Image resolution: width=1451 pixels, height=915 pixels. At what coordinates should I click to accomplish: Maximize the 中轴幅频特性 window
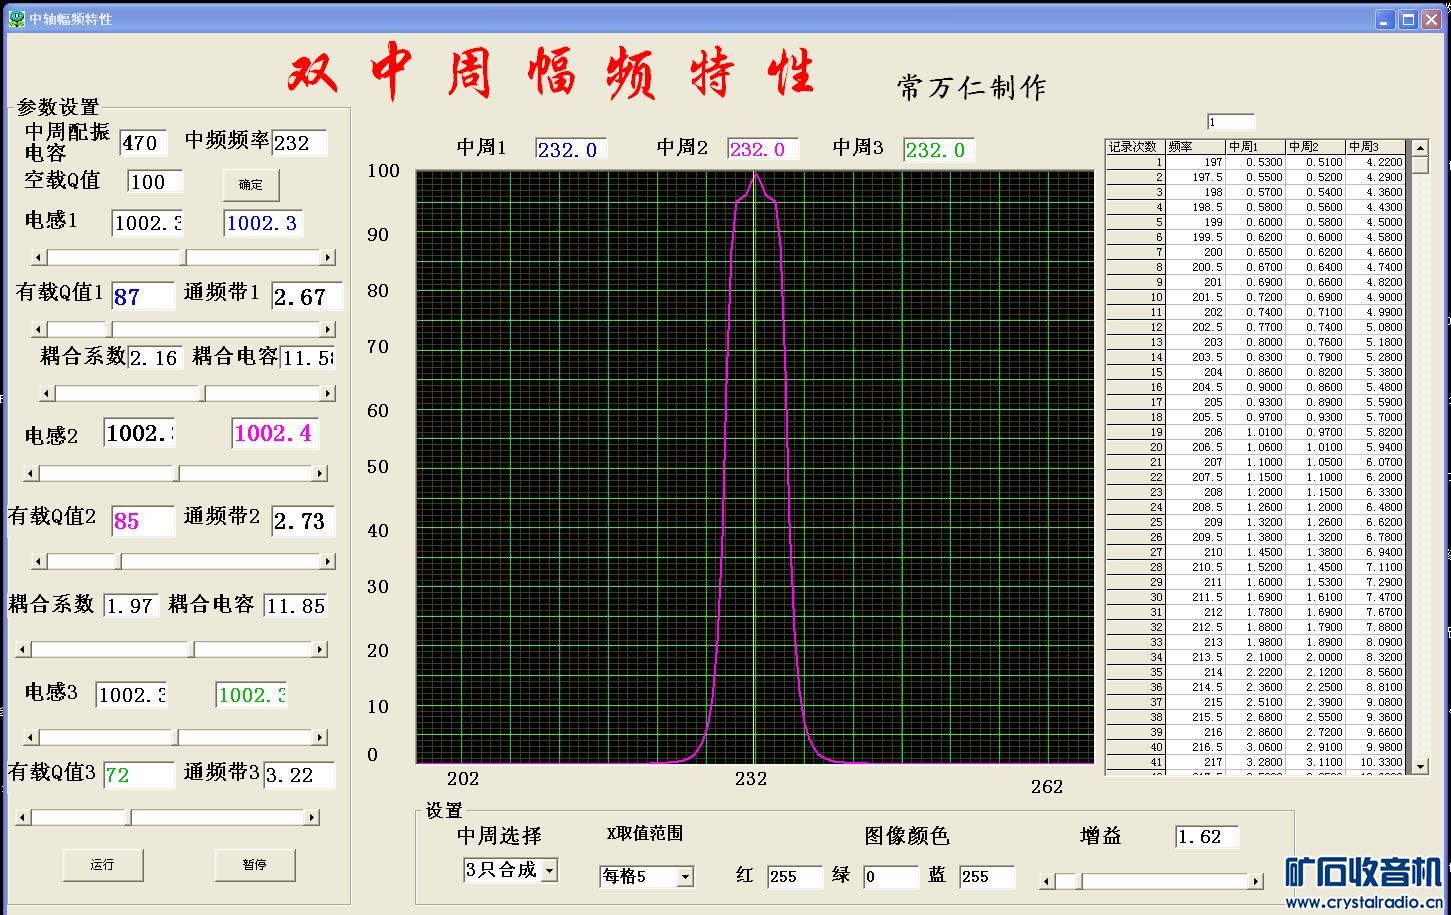[1408, 19]
